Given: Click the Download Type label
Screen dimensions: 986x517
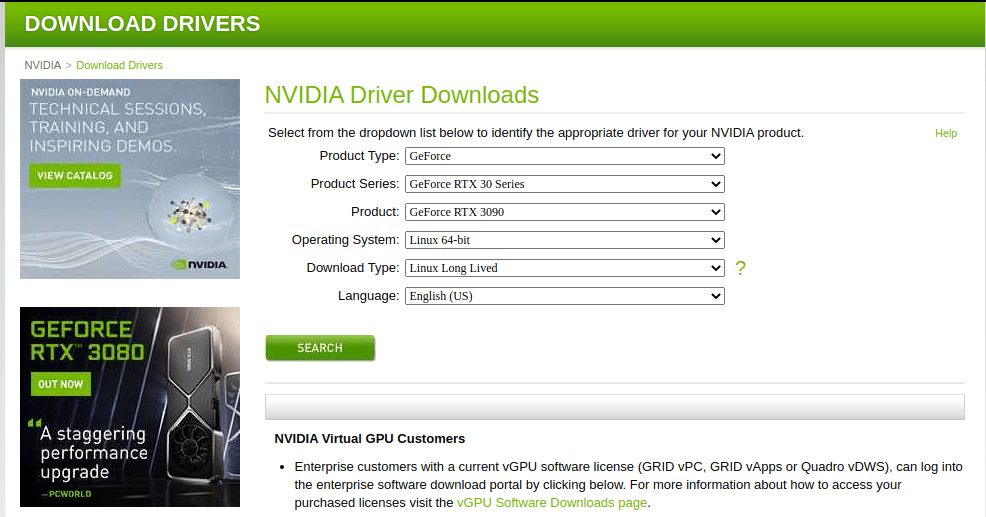Looking at the screenshot, I should tap(353, 268).
